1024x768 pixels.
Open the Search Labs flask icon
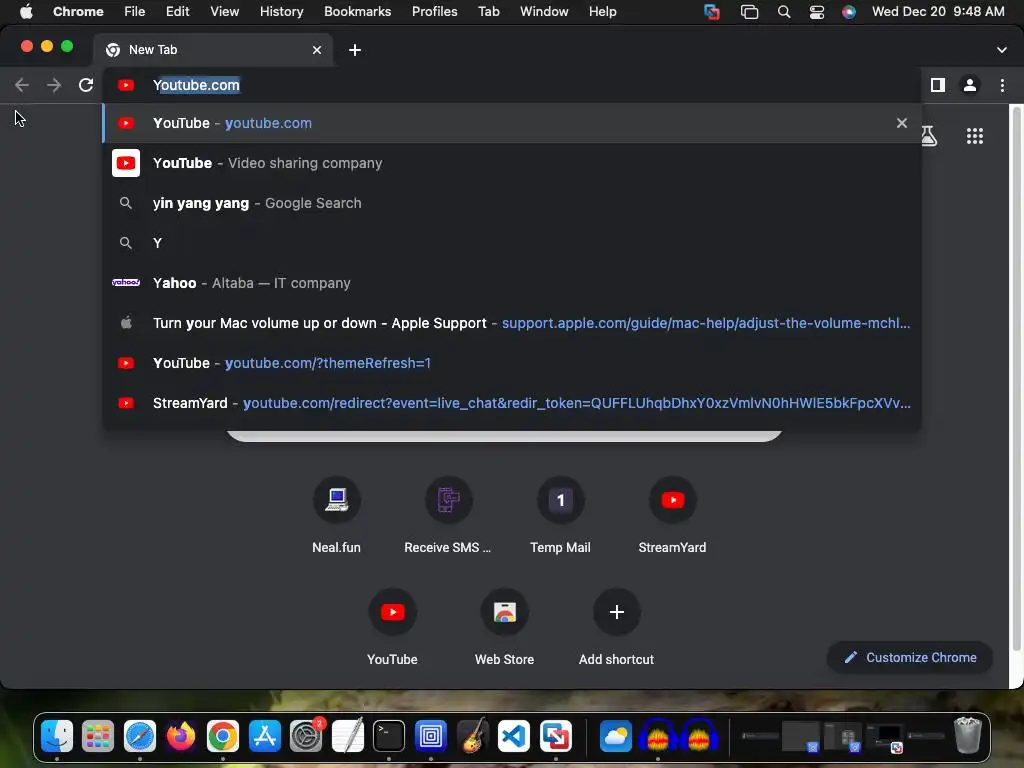(x=929, y=136)
